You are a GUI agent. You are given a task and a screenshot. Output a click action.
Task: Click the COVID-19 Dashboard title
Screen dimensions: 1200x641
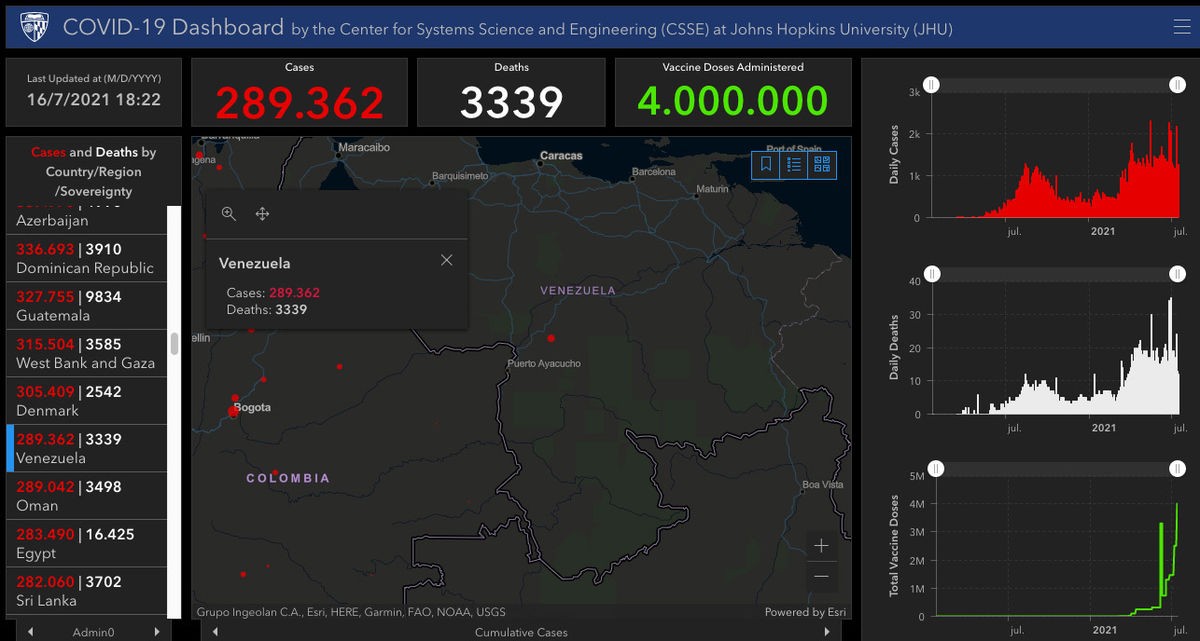[x=173, y=27]
